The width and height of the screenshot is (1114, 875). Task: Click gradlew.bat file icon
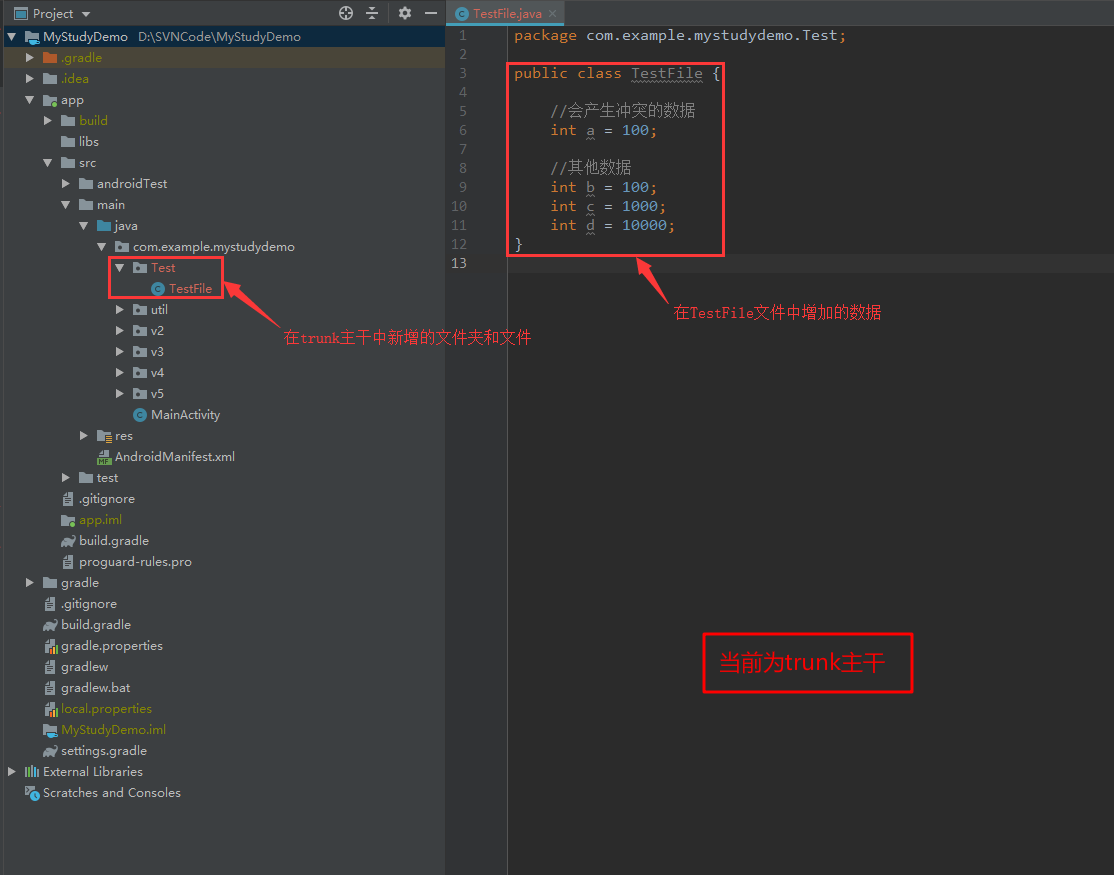click(50, 688)
